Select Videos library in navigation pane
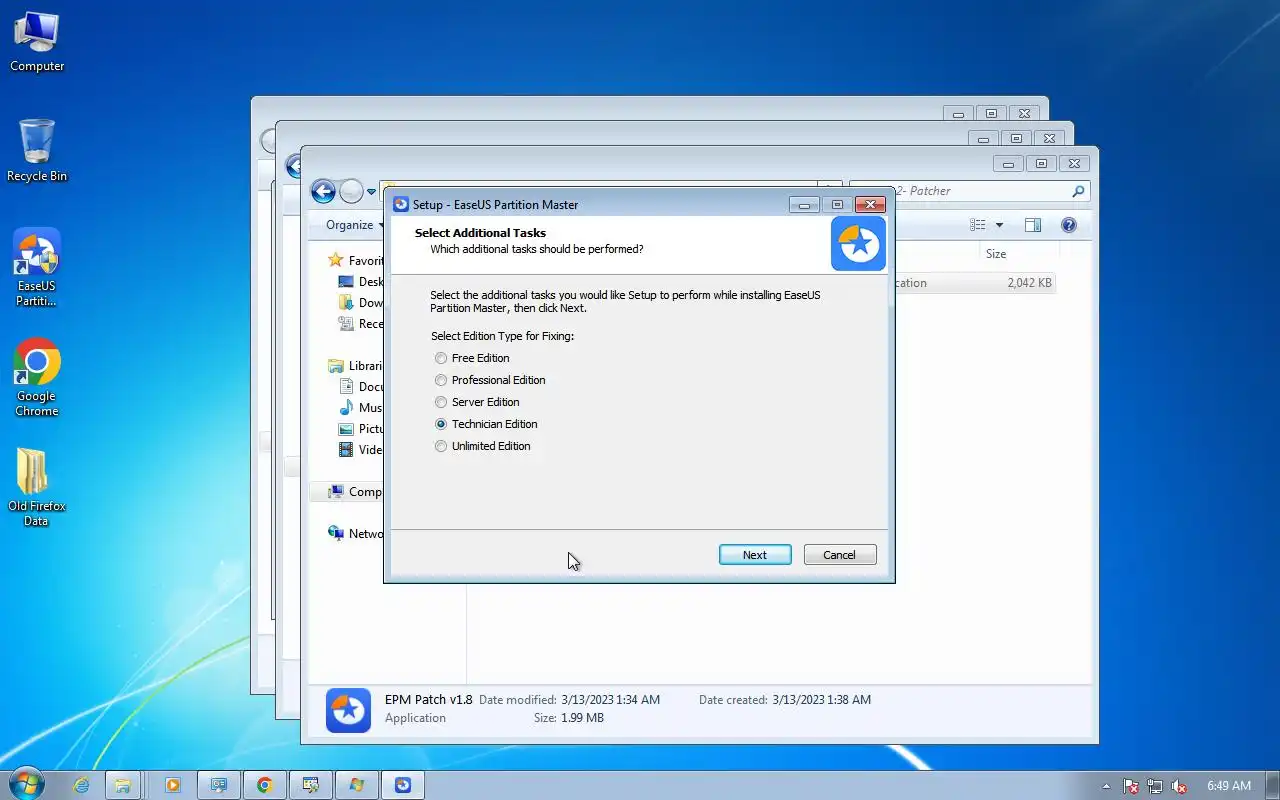1280x800 pixels. coord(361,450)
